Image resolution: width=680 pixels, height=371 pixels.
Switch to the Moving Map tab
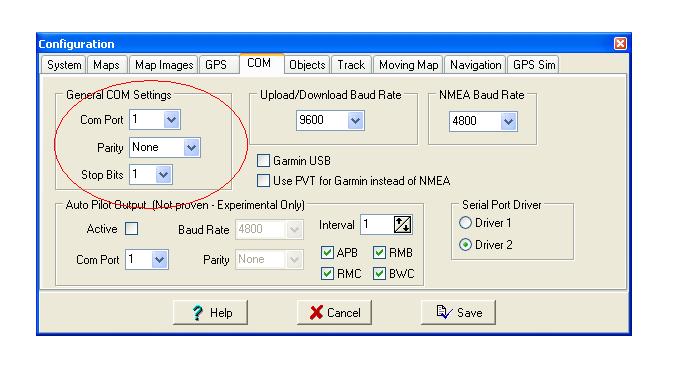click(409, 65)
